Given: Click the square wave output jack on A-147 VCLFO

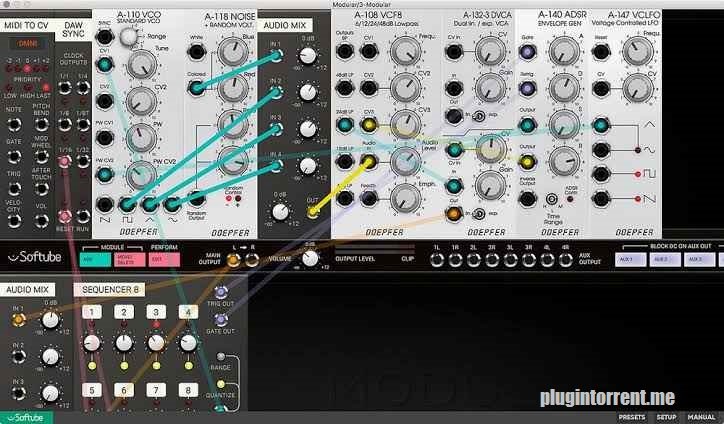Looking at the screenshot, I should click(601, 174).
